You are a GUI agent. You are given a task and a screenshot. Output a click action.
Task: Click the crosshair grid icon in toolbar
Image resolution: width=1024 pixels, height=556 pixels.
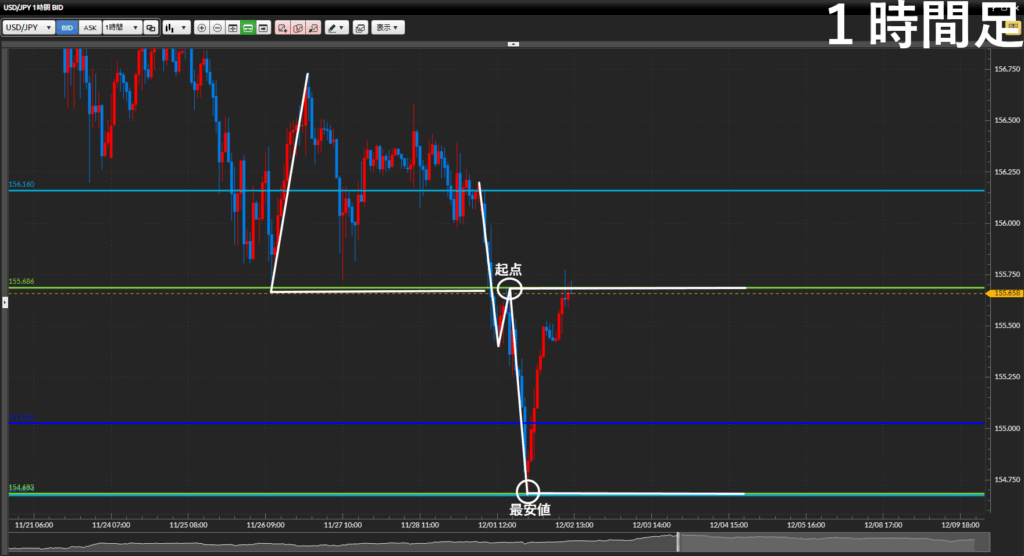coord(232,28)
